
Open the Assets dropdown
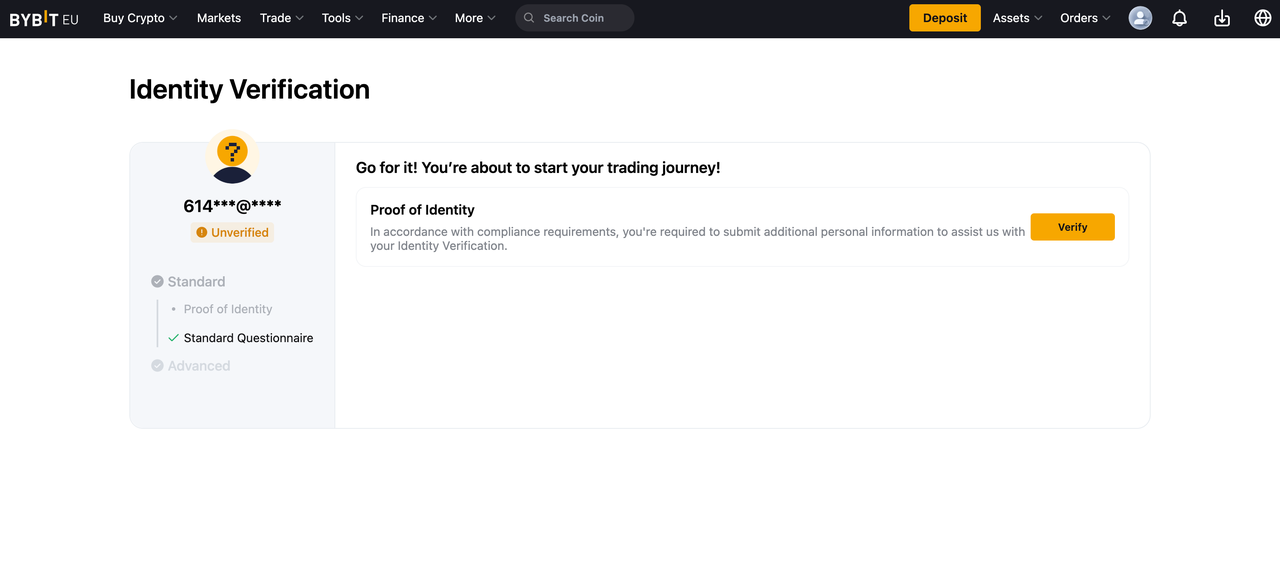point(1017,18)
